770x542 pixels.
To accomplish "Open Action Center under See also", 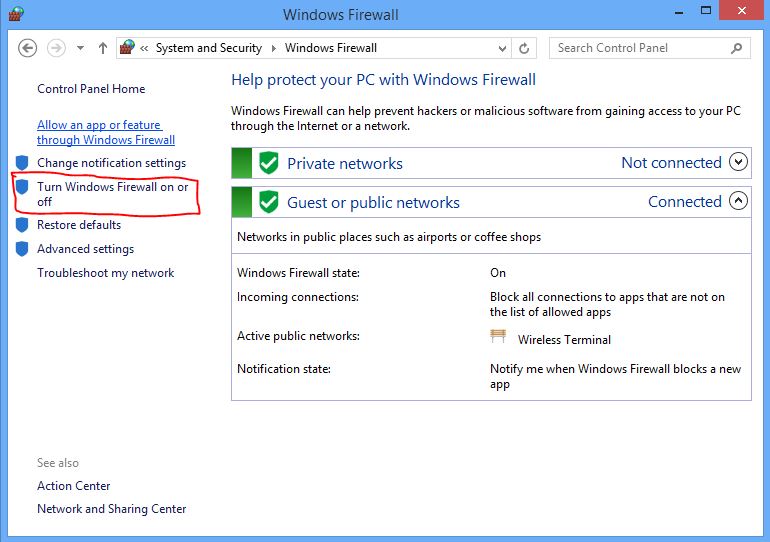I will (74, 486).
